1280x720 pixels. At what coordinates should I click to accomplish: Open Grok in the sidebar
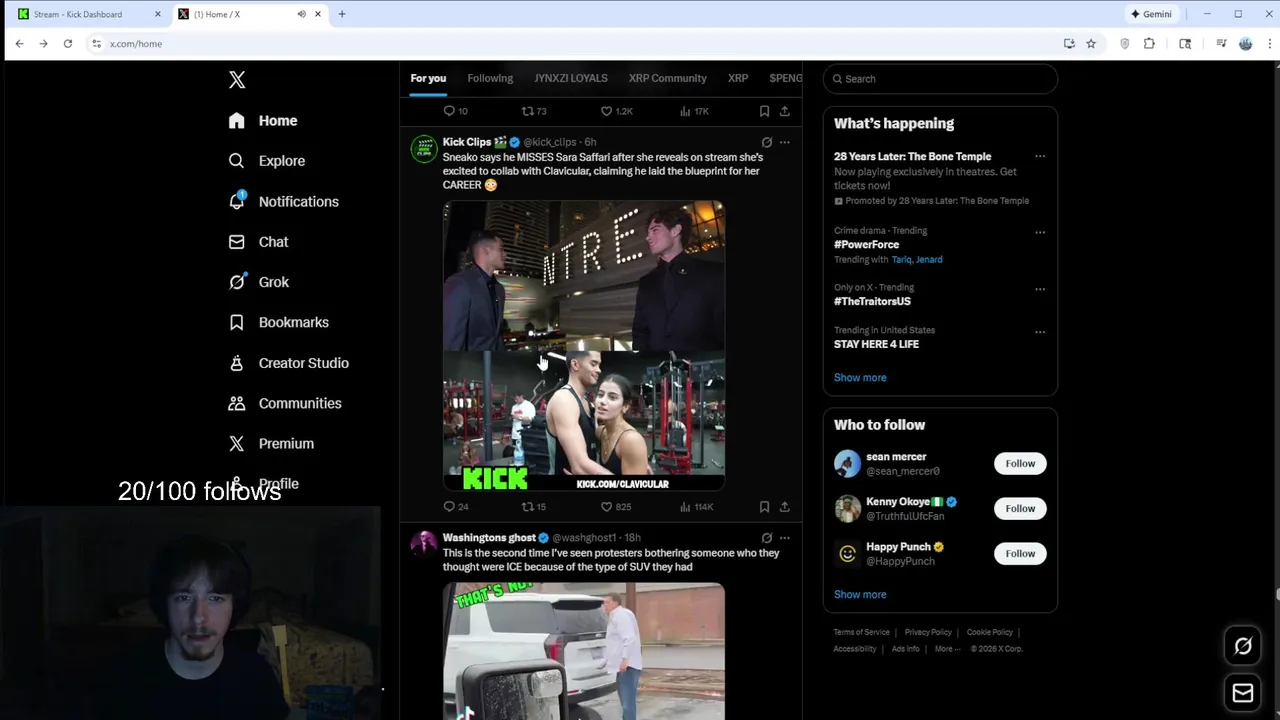pos(258,282)
